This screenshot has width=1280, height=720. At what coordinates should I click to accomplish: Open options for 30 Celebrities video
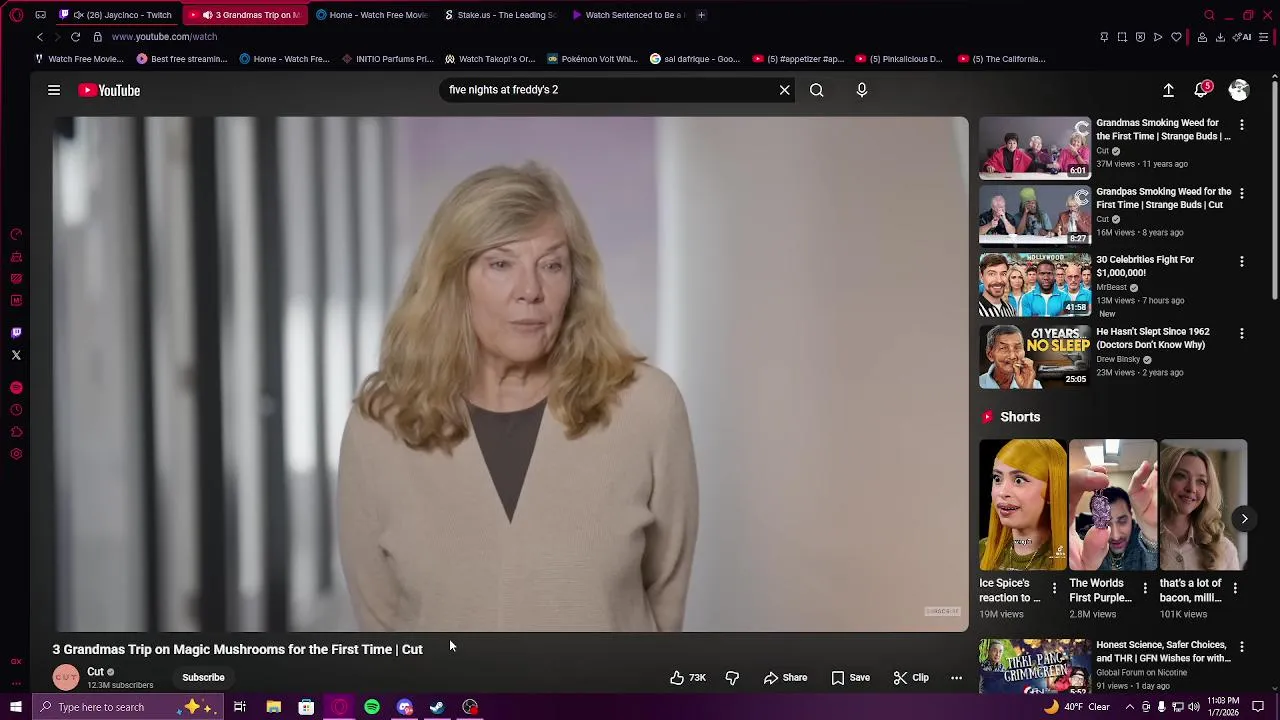pyautogui.click(x=1242, y=262)
